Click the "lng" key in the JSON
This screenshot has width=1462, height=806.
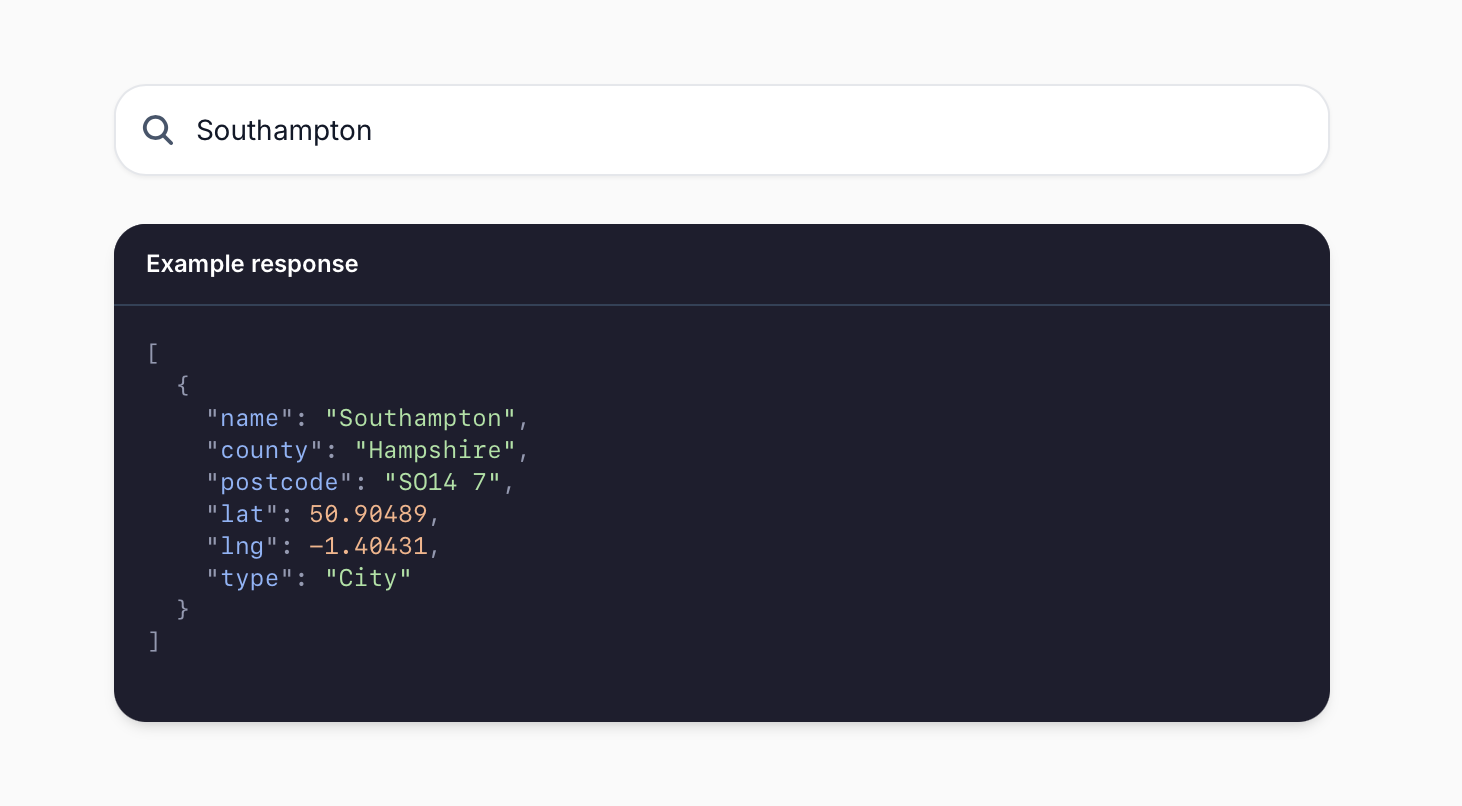(240, 546)
